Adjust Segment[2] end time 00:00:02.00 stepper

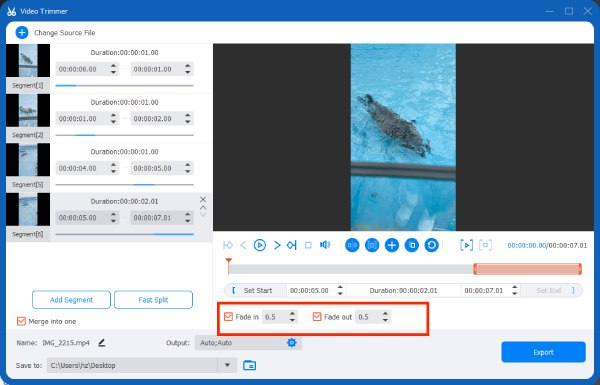(188, 119)
